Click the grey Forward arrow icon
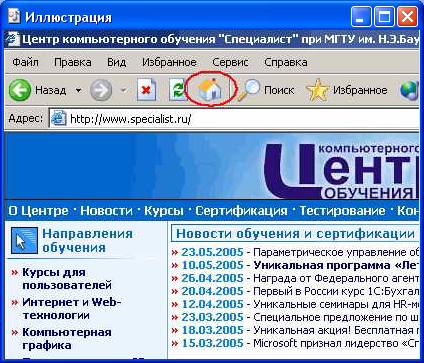The width and height of the screenshot is (424, 363). tap(101, 90)
